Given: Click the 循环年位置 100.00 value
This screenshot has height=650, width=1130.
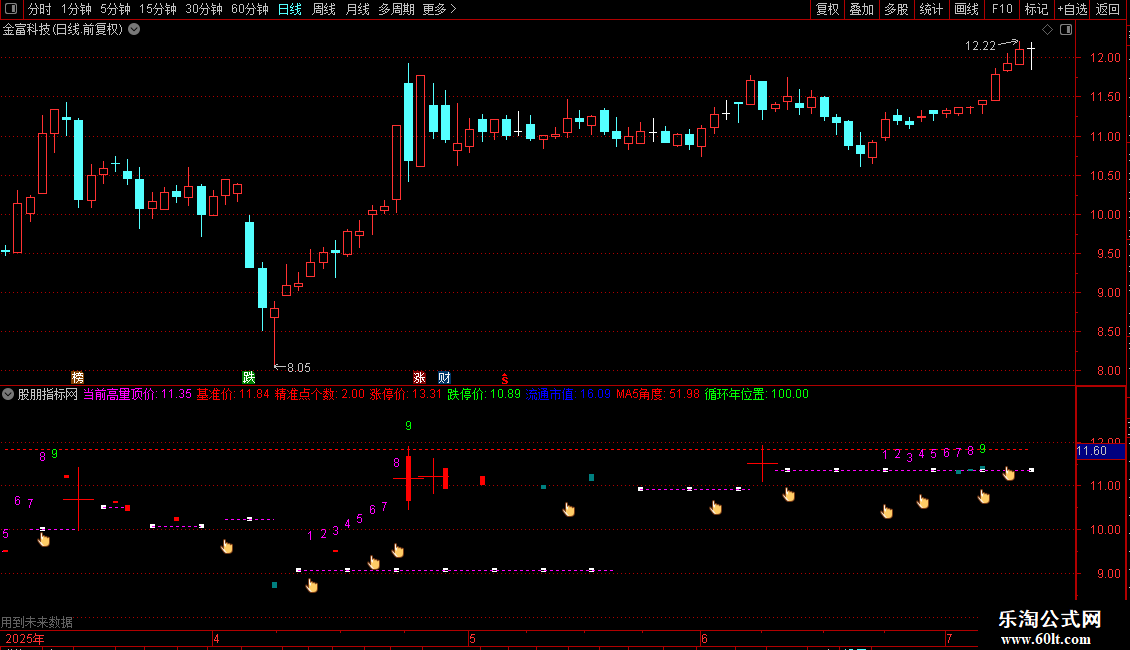Looking at the screenshot, I should point(757,394).
